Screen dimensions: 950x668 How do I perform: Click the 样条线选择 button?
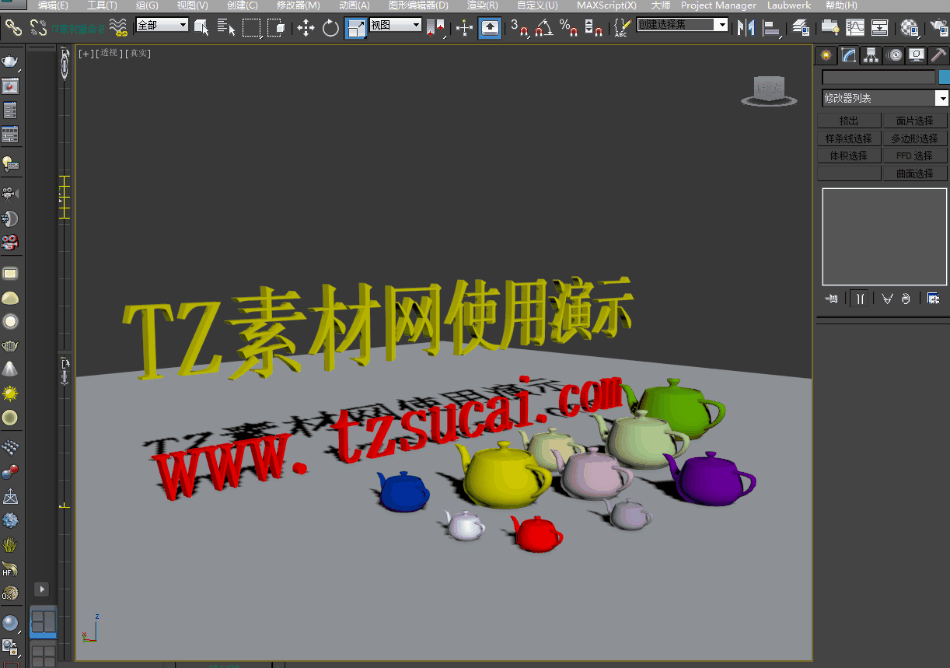pyautogui.click(x=849, y=138)
